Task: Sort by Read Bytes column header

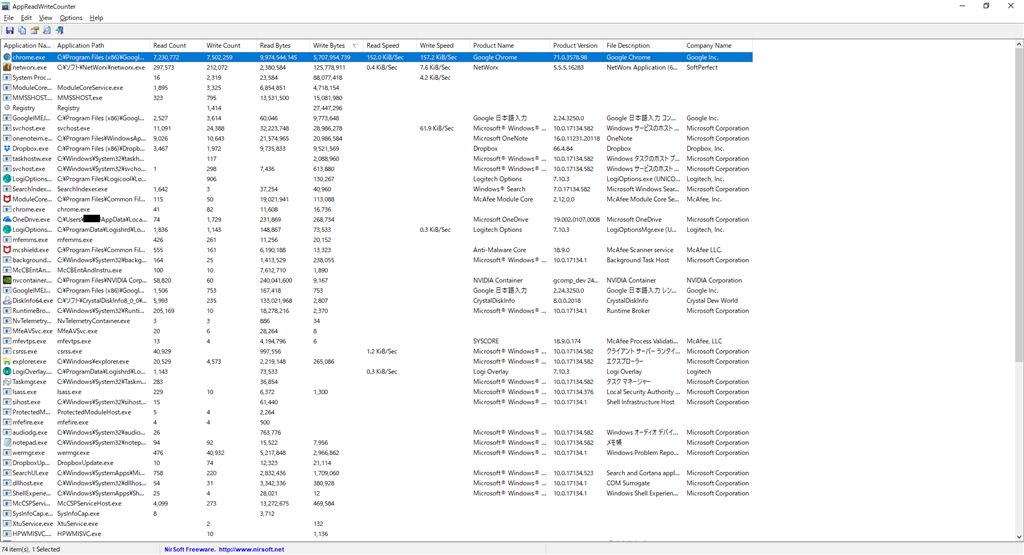Action: point(283,46)
